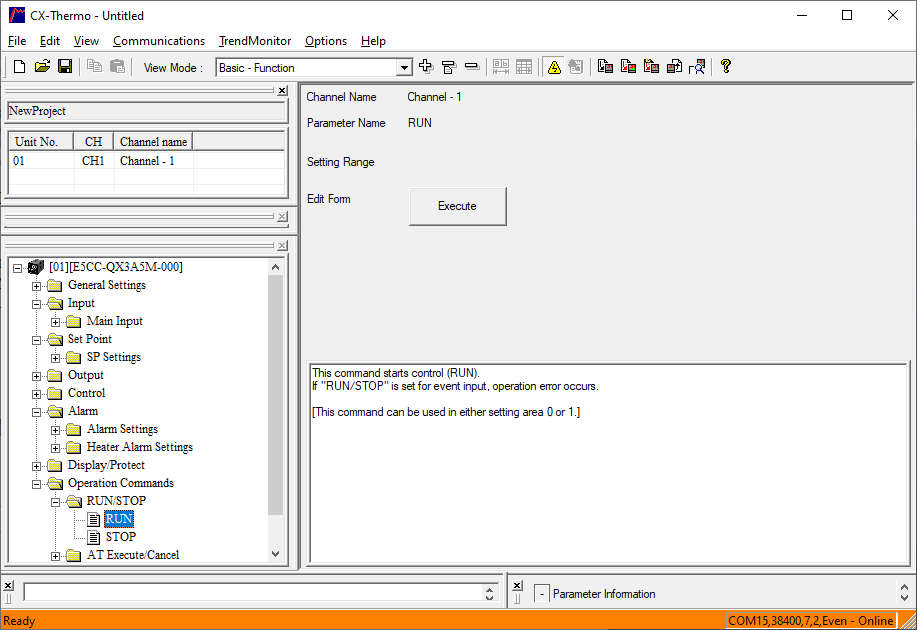Click the edit view mode icon
This screenshot has height=630, width=917.
tap(449, 67)
